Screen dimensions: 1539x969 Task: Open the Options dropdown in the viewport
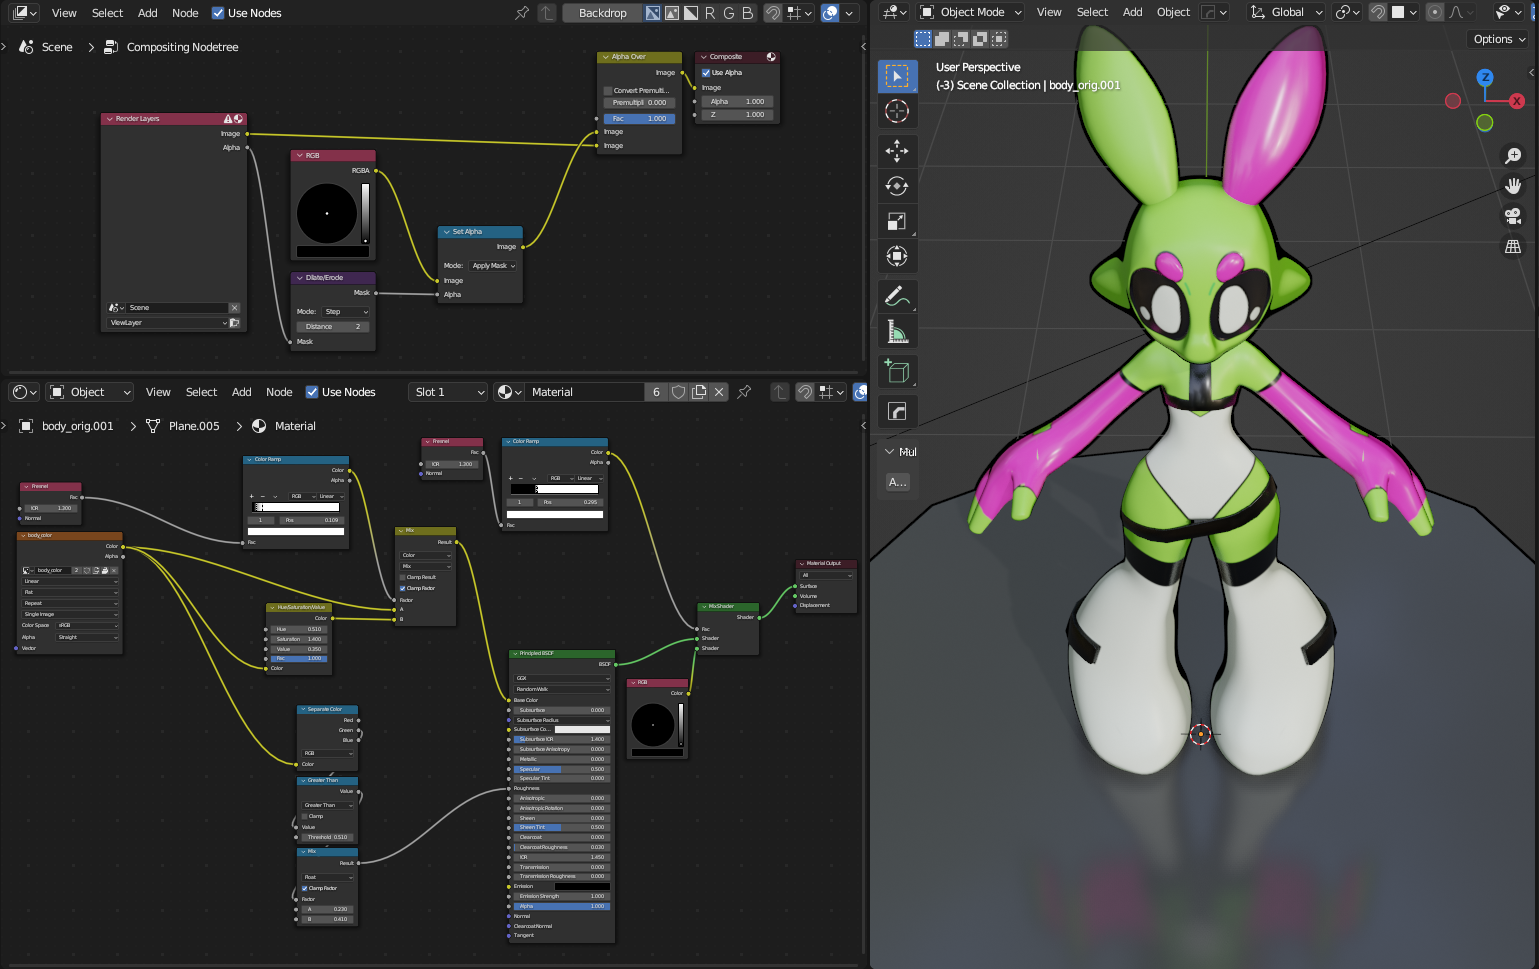1500,39
